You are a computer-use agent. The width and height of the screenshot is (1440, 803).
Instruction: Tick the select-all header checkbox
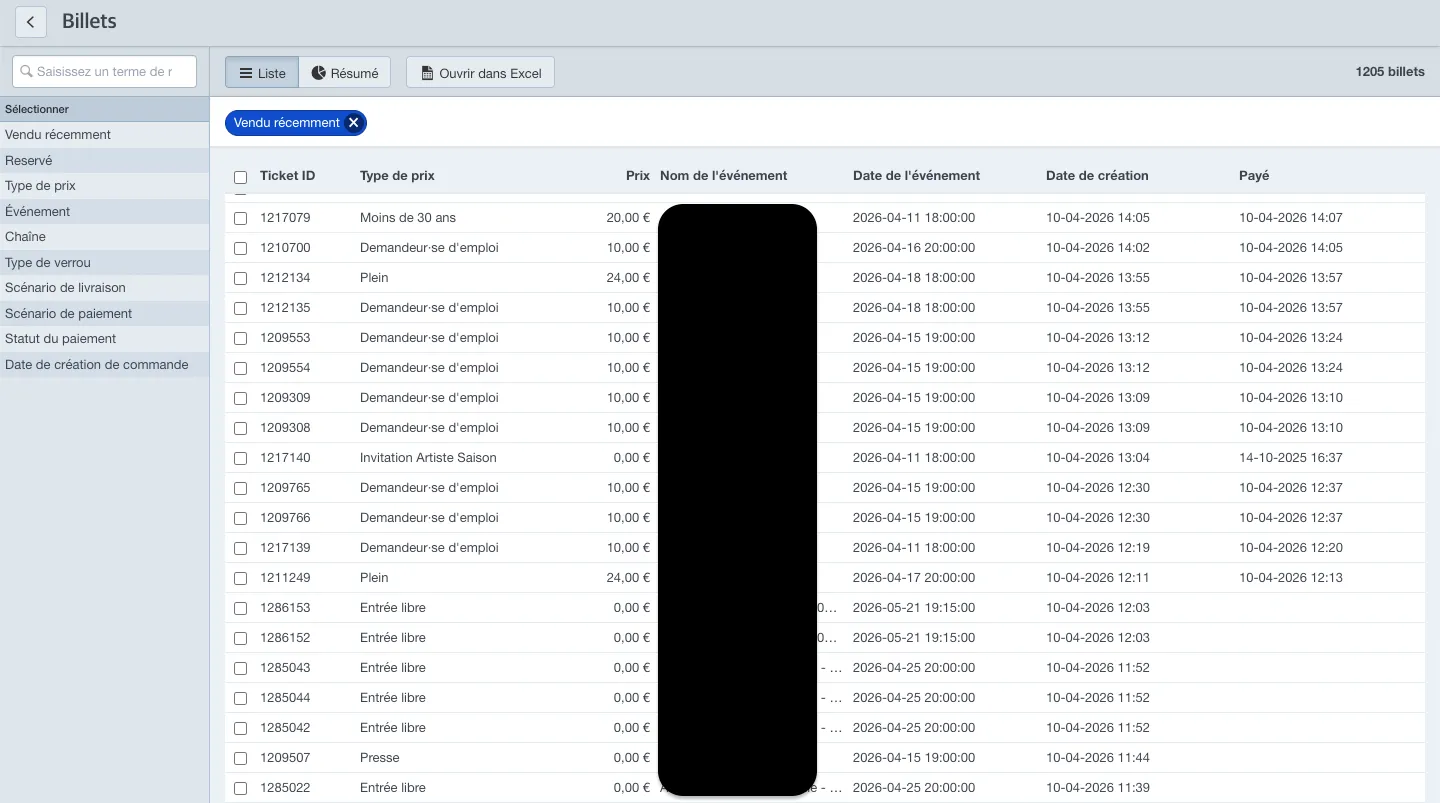tap(240, 177)
